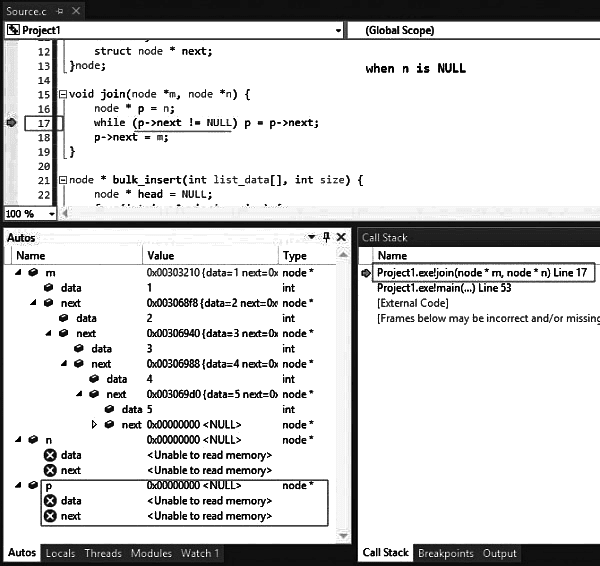Click the active frame arrow in Call Stack
This screenshot has width=600, height=566.
pos(366,273)
